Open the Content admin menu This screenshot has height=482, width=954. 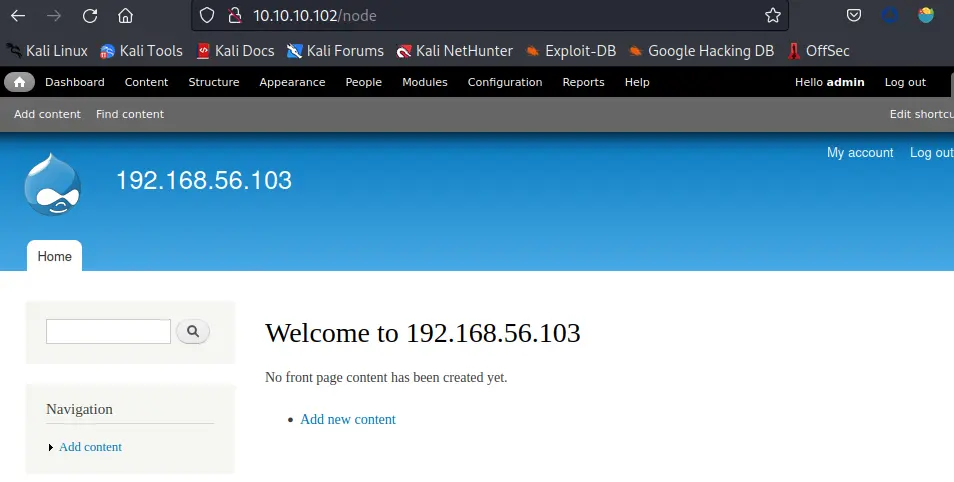(146, 82)
